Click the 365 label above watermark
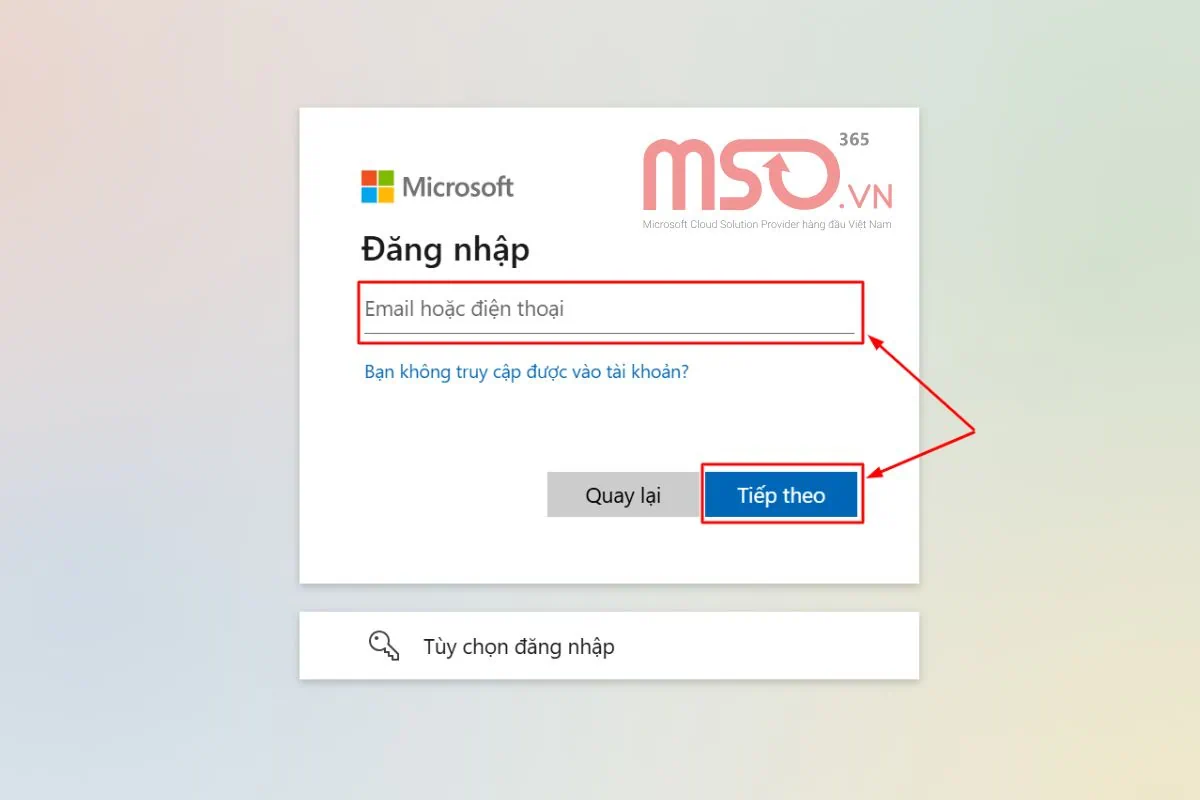 [854, 139]
